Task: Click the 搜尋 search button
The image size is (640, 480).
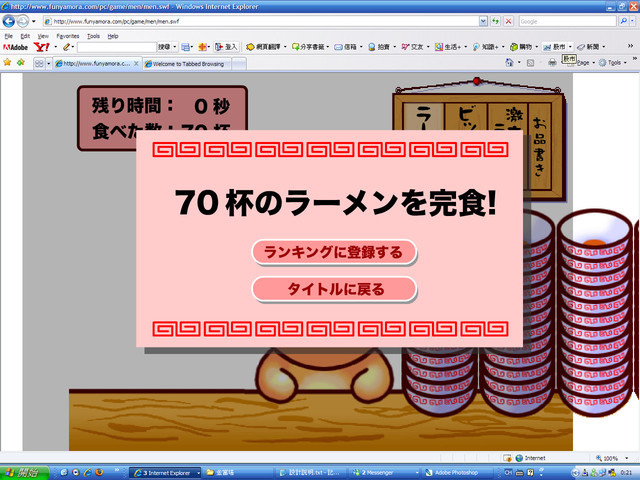Action: pos(164,47)
